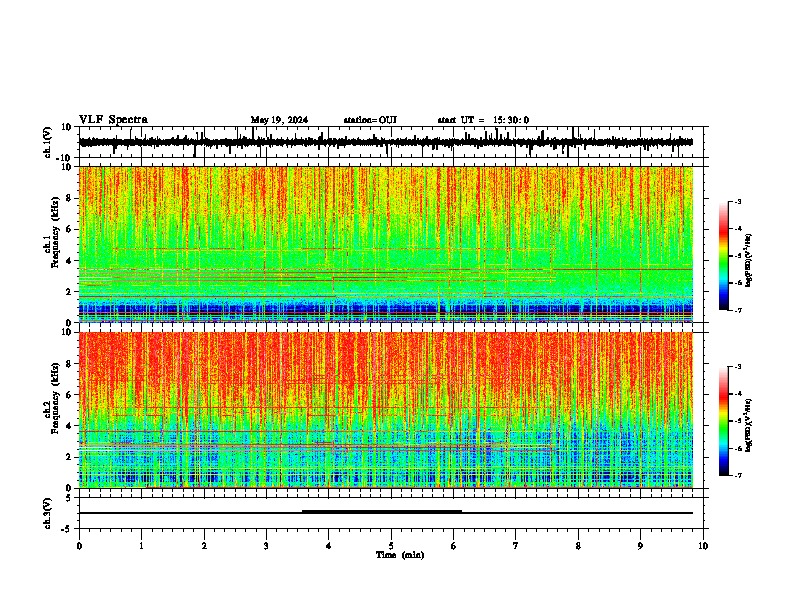Click time axis tick label '10'
The height and width of the screenshot is (612, 792).
(x=703, y=546)
